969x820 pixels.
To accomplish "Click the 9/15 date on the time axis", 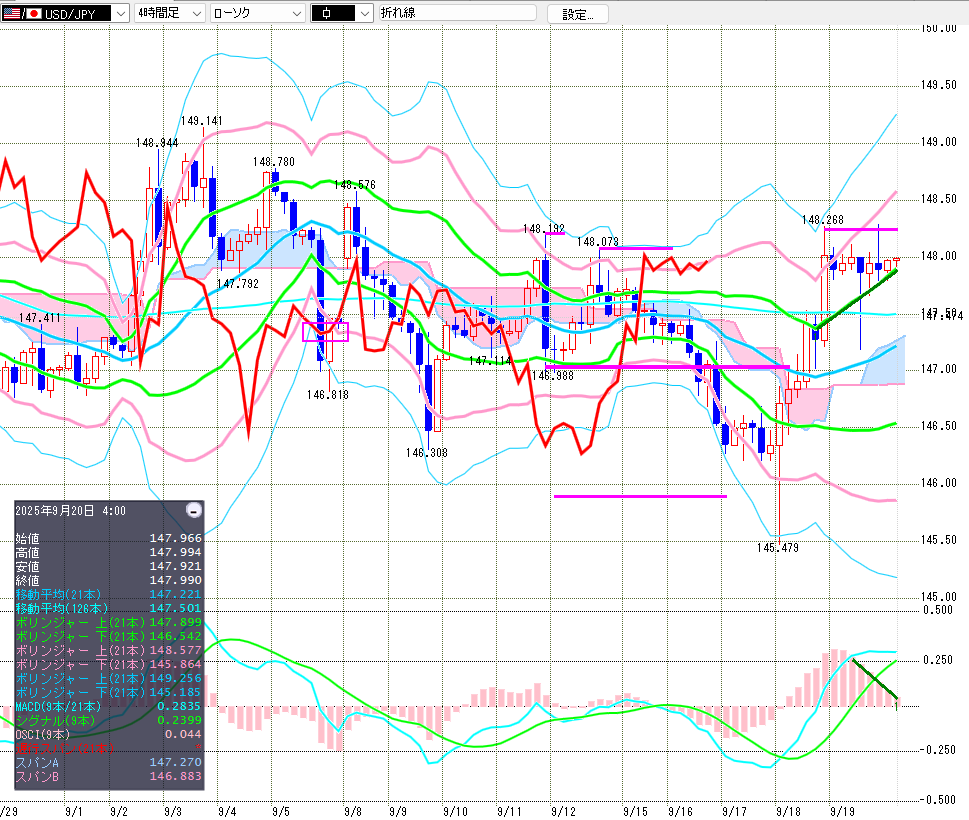I will coord(634,810).
